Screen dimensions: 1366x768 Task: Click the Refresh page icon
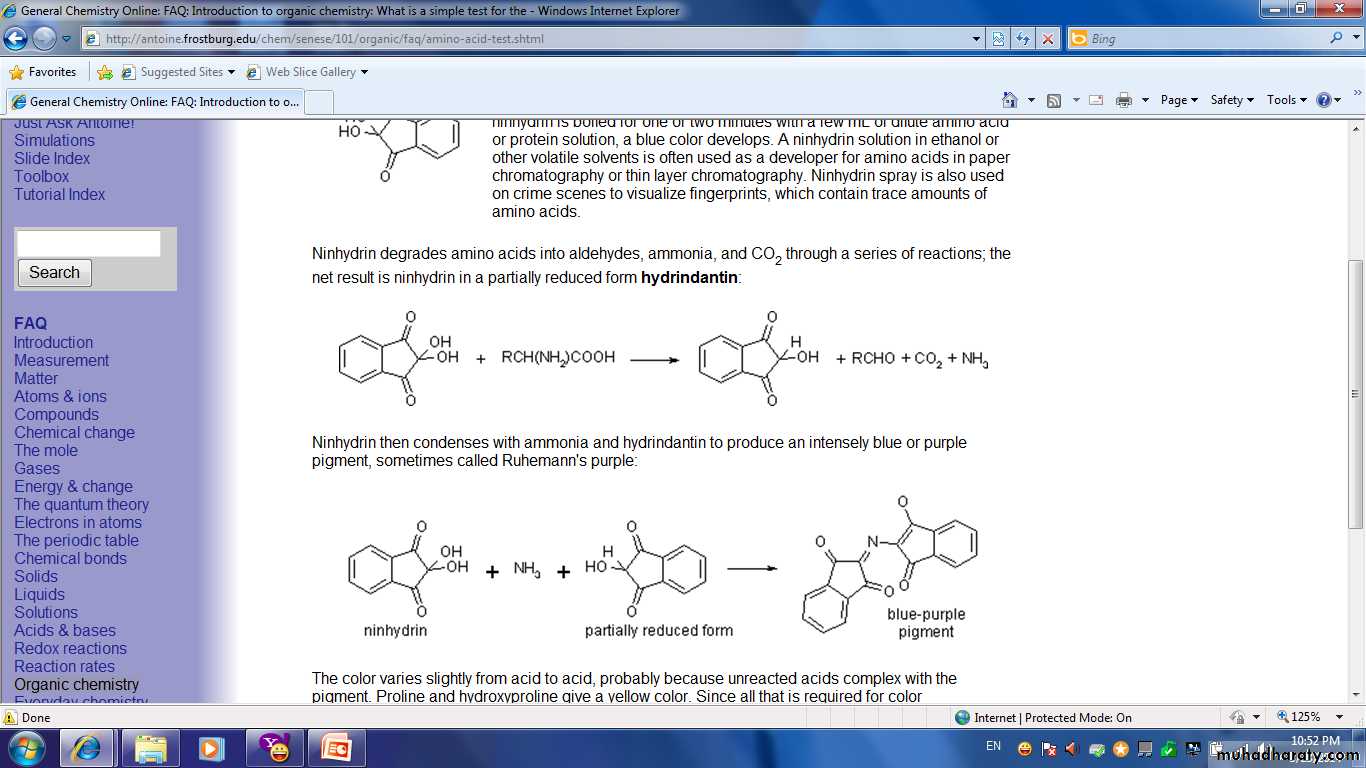[1022, 39]
